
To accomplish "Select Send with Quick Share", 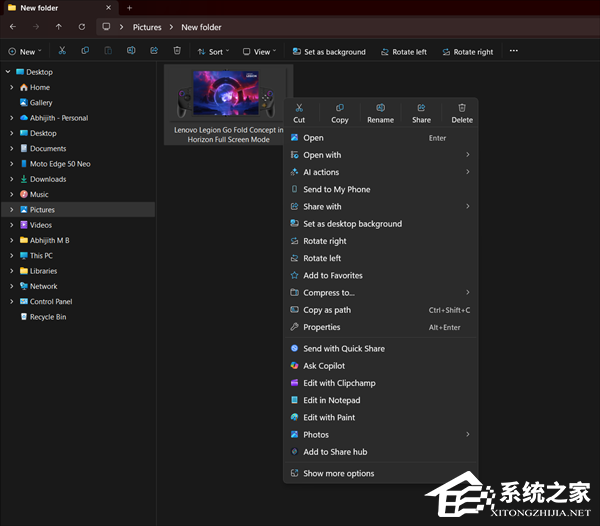I will click(x=380, y=348).
